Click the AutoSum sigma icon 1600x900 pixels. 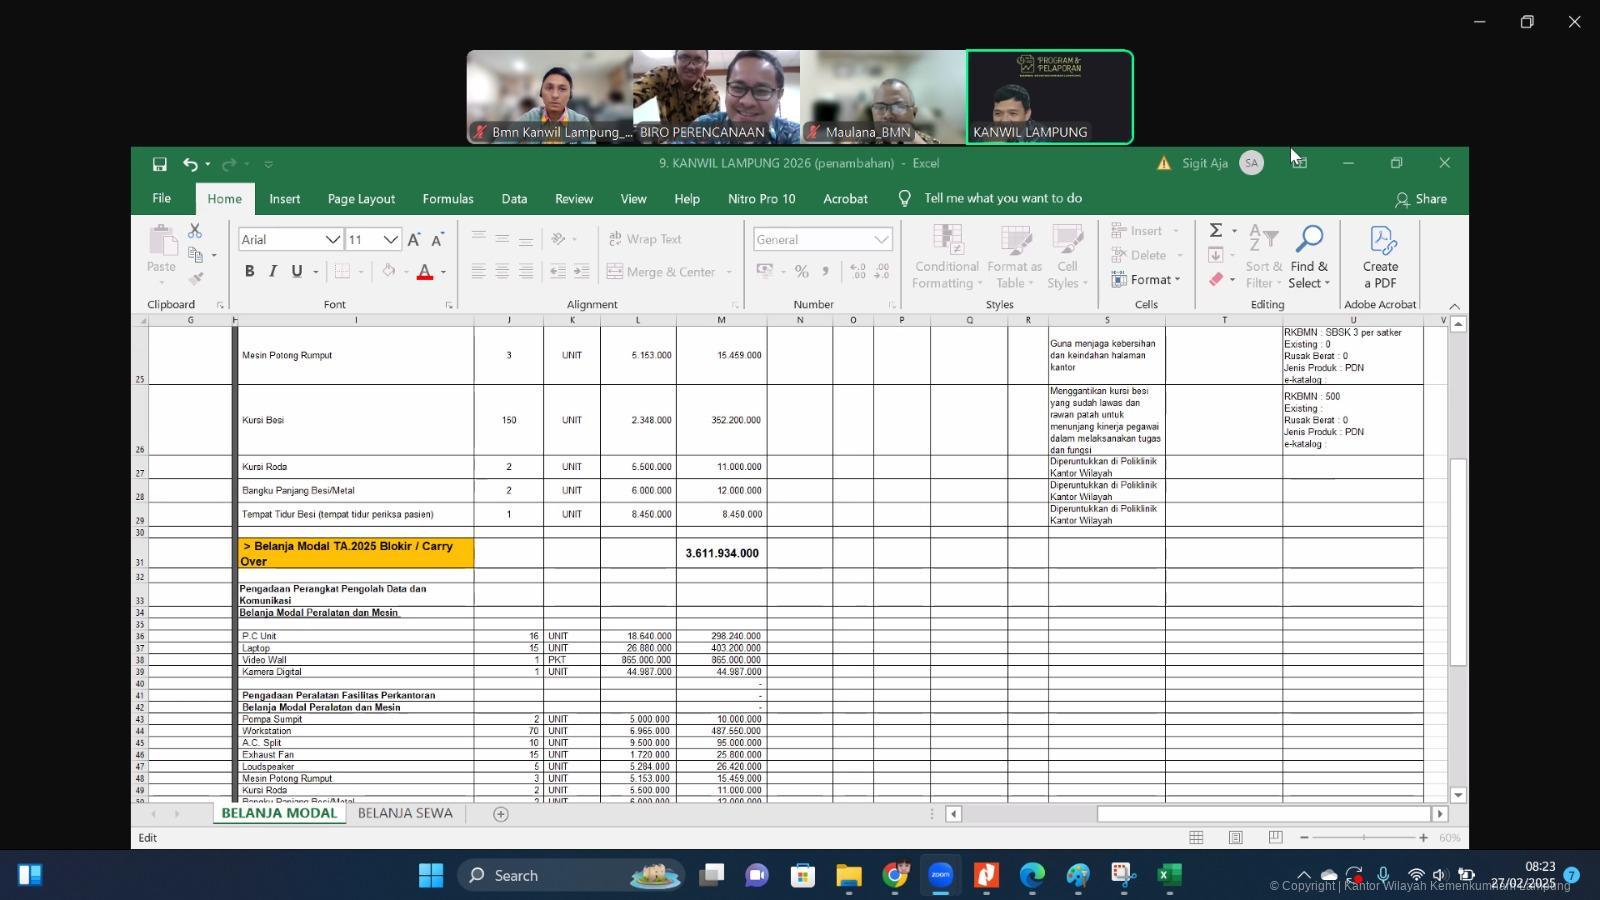point(1216,231)
